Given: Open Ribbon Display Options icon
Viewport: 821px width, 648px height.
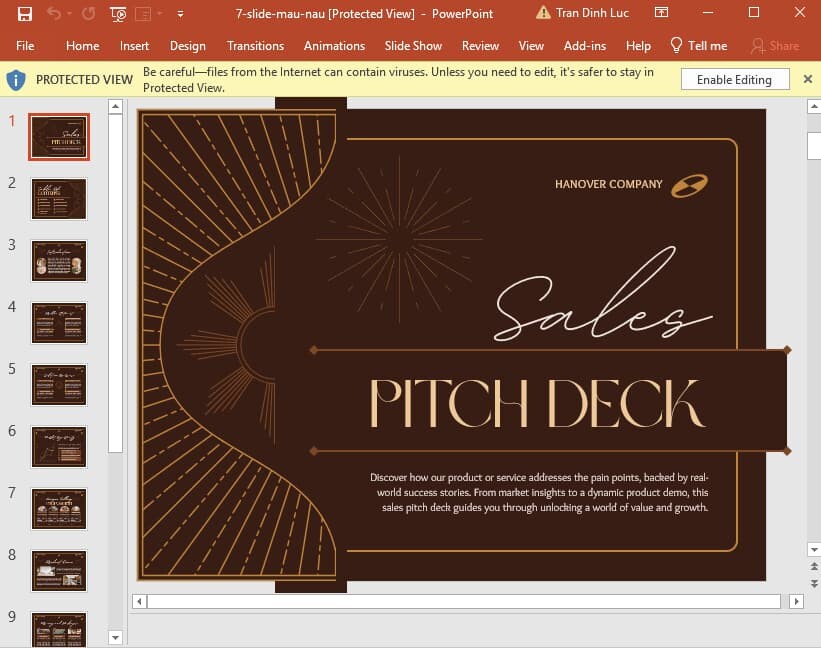Looking at the screenshot, I should click(661, 12).
